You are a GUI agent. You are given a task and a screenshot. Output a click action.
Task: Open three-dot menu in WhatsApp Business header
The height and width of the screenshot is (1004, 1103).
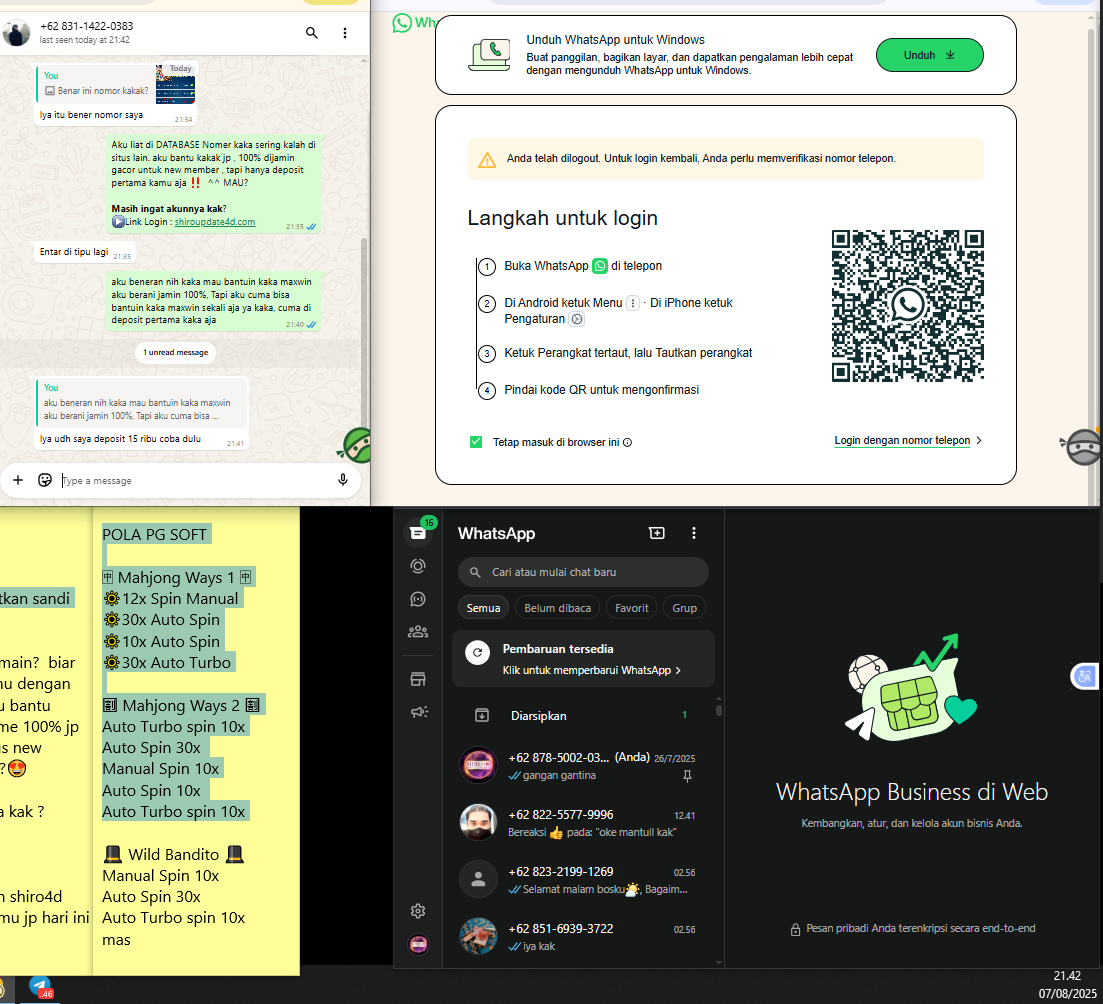[694, 533]
